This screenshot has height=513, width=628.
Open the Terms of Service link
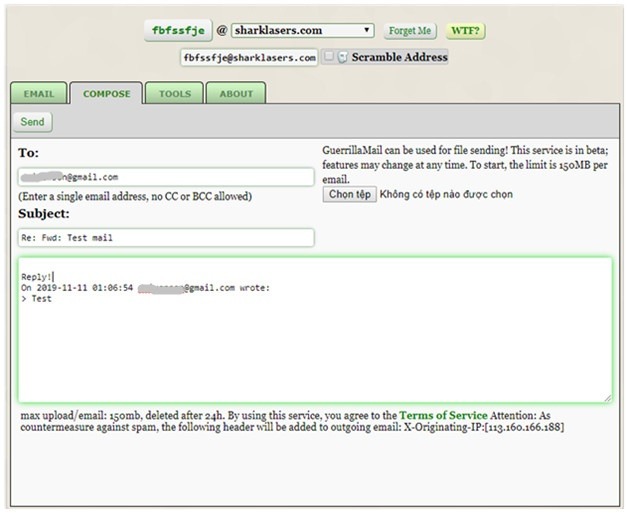pyautogui.click(x=443, y=415)
